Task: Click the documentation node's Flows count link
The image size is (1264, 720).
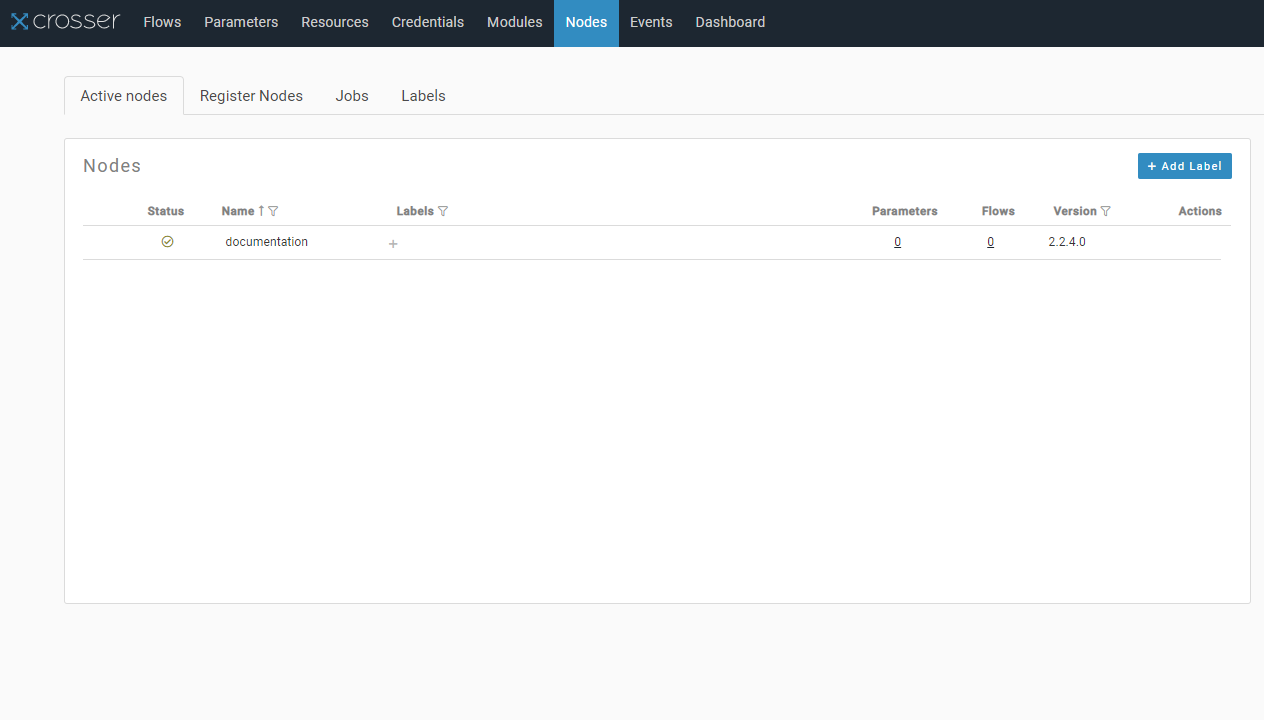Action: 990,242
